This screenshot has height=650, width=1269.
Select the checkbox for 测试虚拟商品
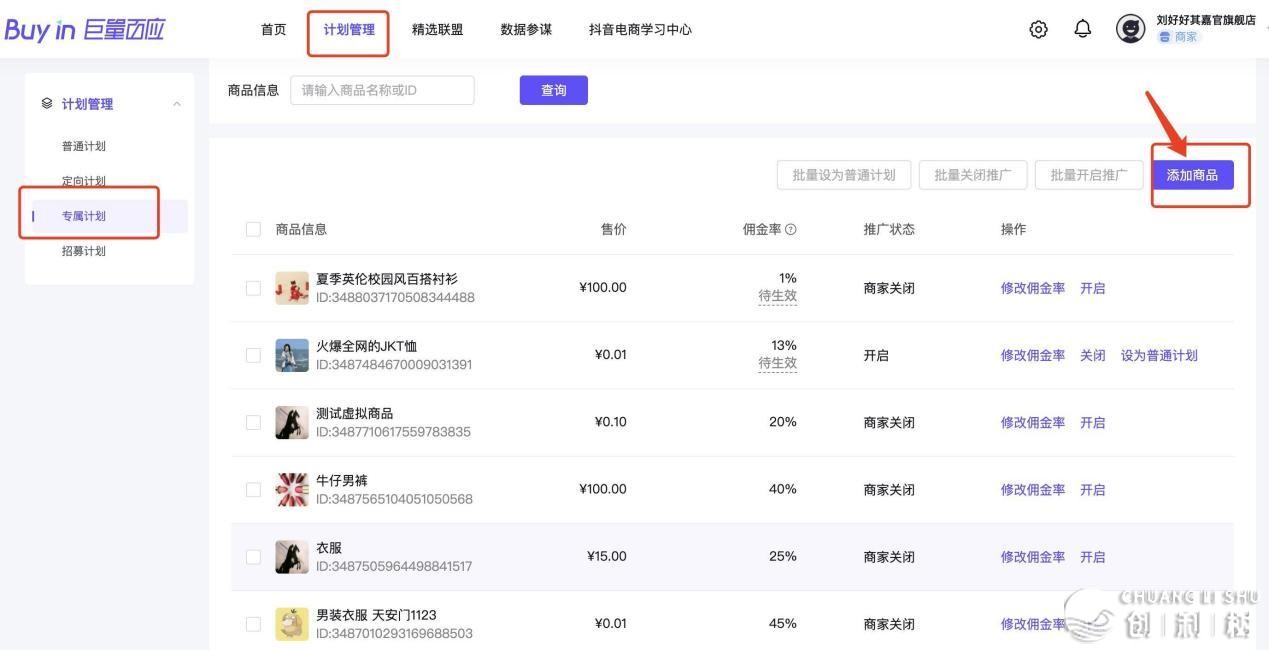click(x=253, y=422)
